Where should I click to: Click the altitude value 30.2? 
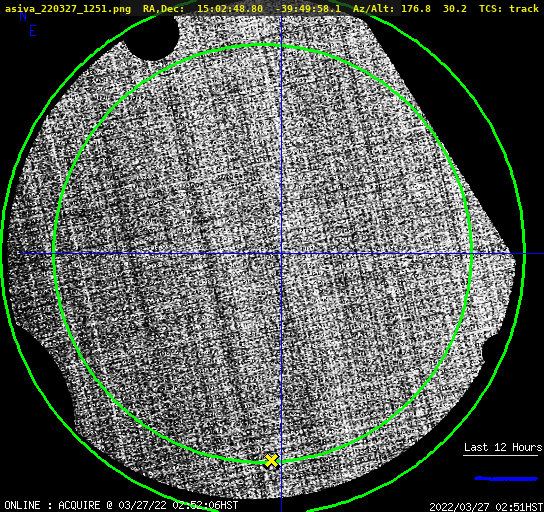coord(454,9)
